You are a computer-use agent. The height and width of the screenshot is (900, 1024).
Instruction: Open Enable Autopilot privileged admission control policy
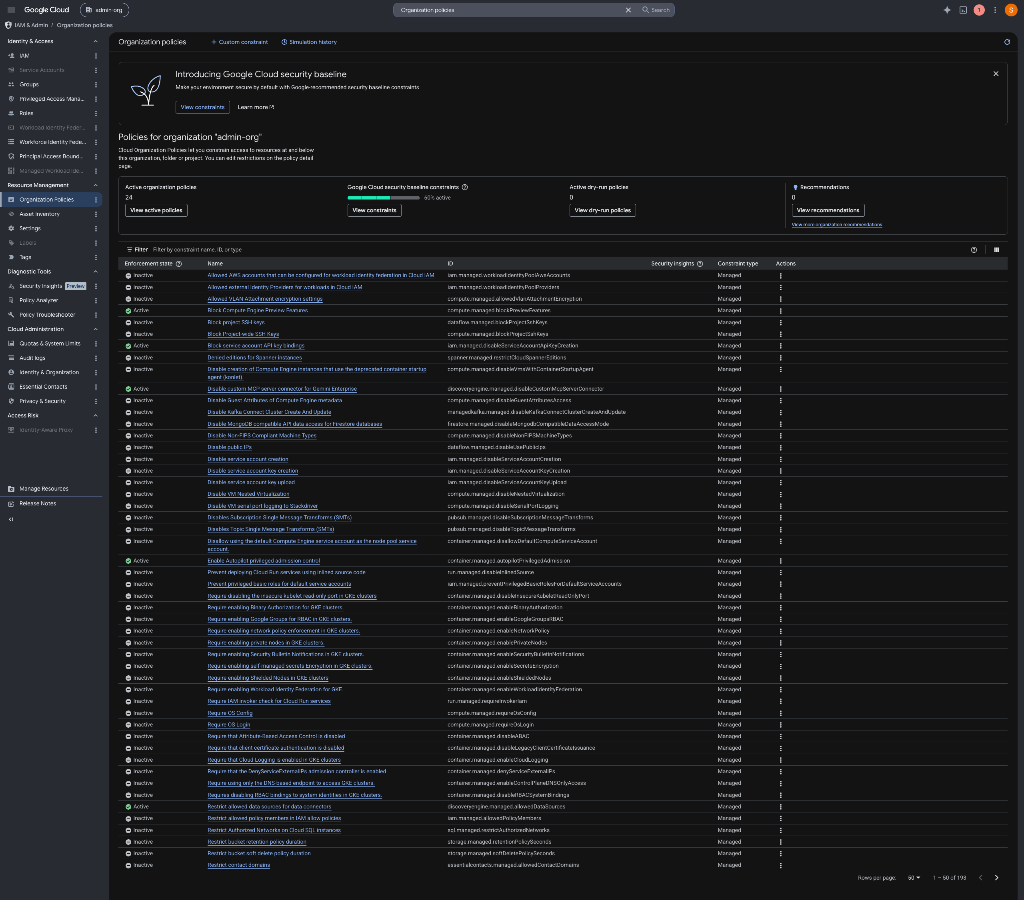point(264,561)
